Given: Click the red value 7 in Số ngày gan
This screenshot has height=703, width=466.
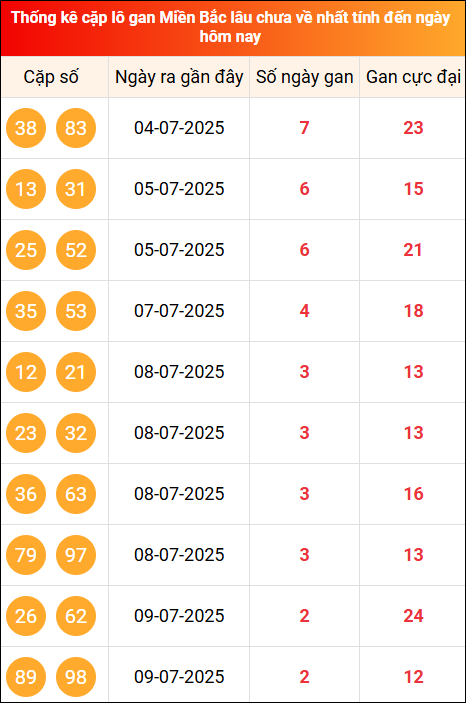Looking at the screenshot, I should coord(305,128).
